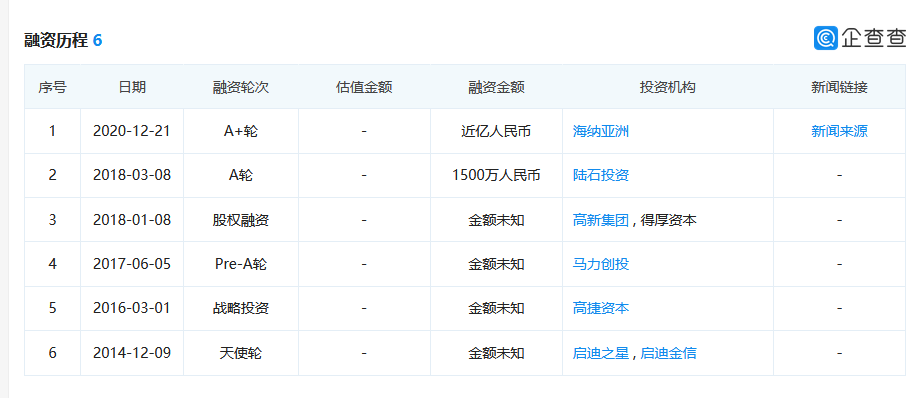
Task: Select the date 2017-06-05 cell
Action: click(x=132, y=264)
